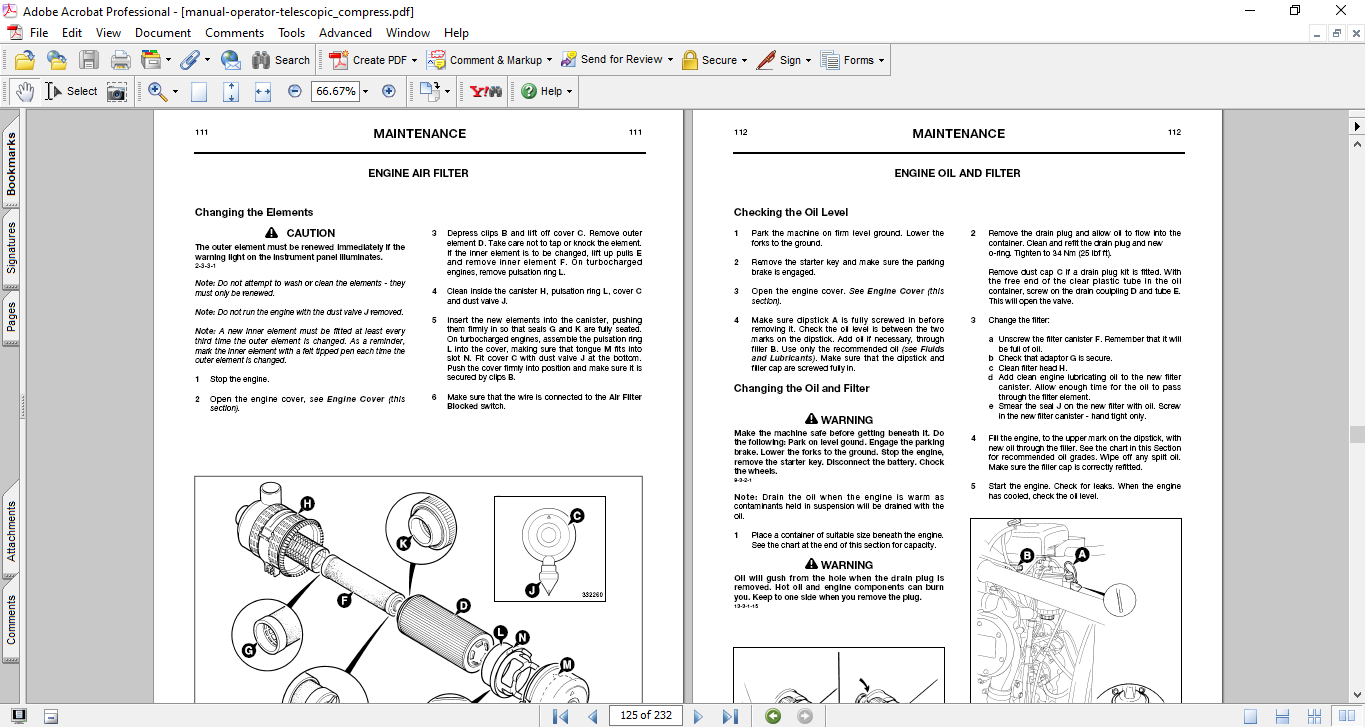Click the Search button
The width and height of the screenshot is (1365, 727).
[x=281, y=60]
